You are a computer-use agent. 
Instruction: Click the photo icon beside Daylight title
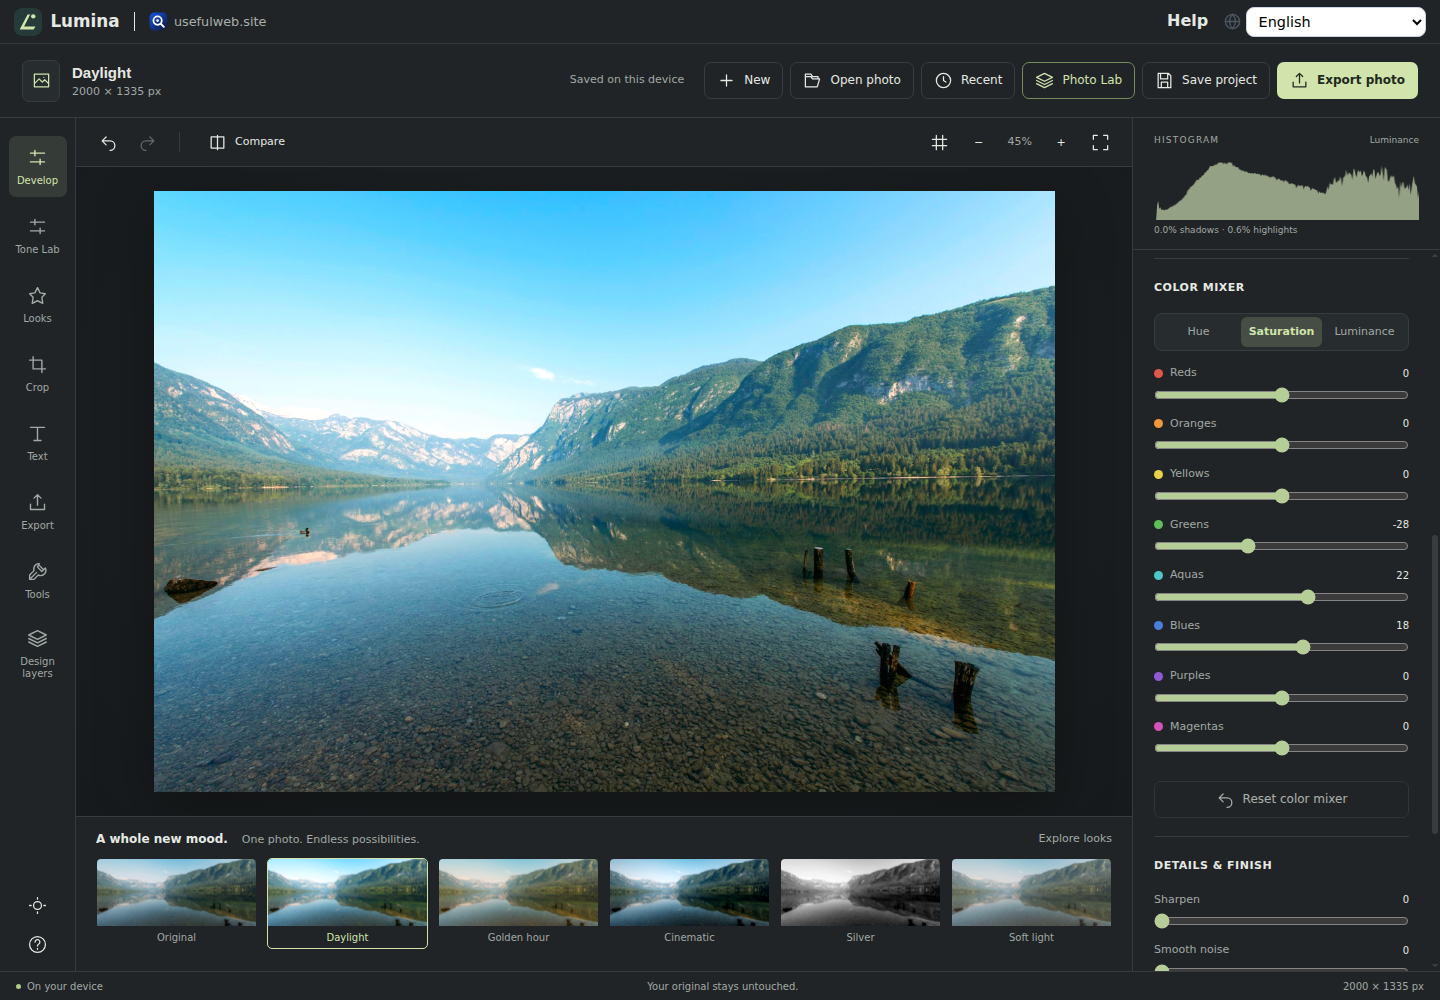(x=41, y=81)
